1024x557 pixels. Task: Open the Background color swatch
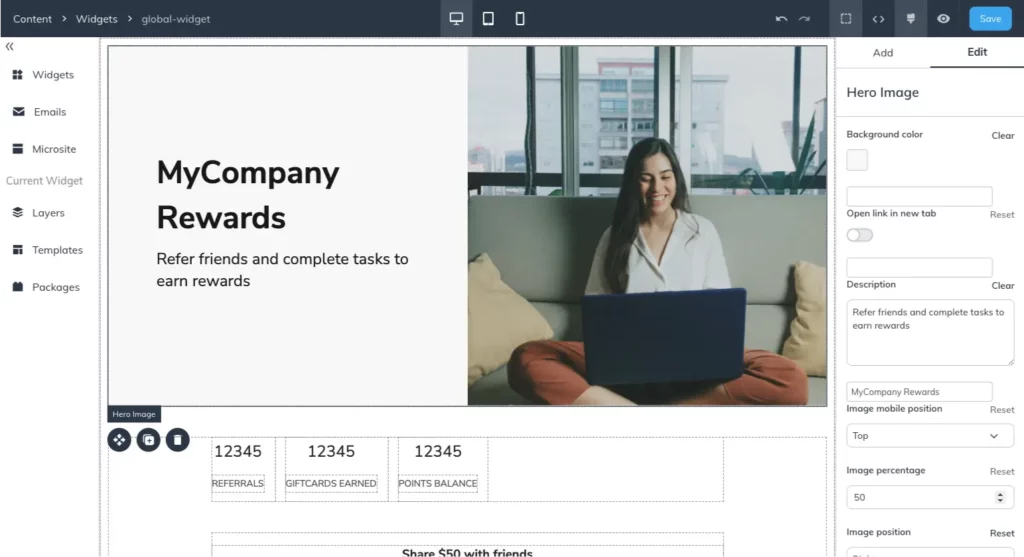pos(857,160)
